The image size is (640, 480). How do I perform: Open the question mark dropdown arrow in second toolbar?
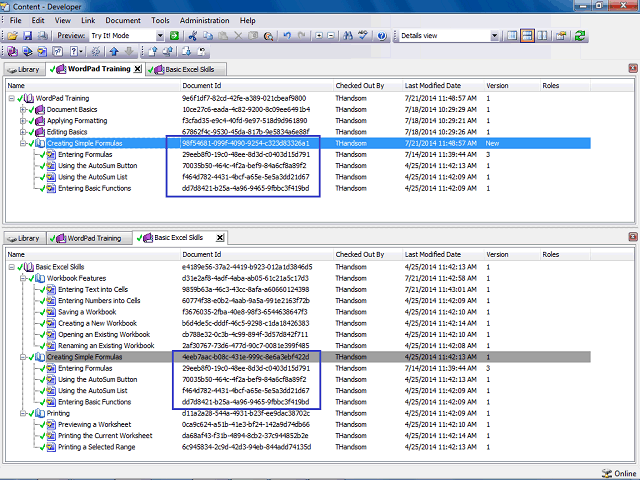(81, 51)
